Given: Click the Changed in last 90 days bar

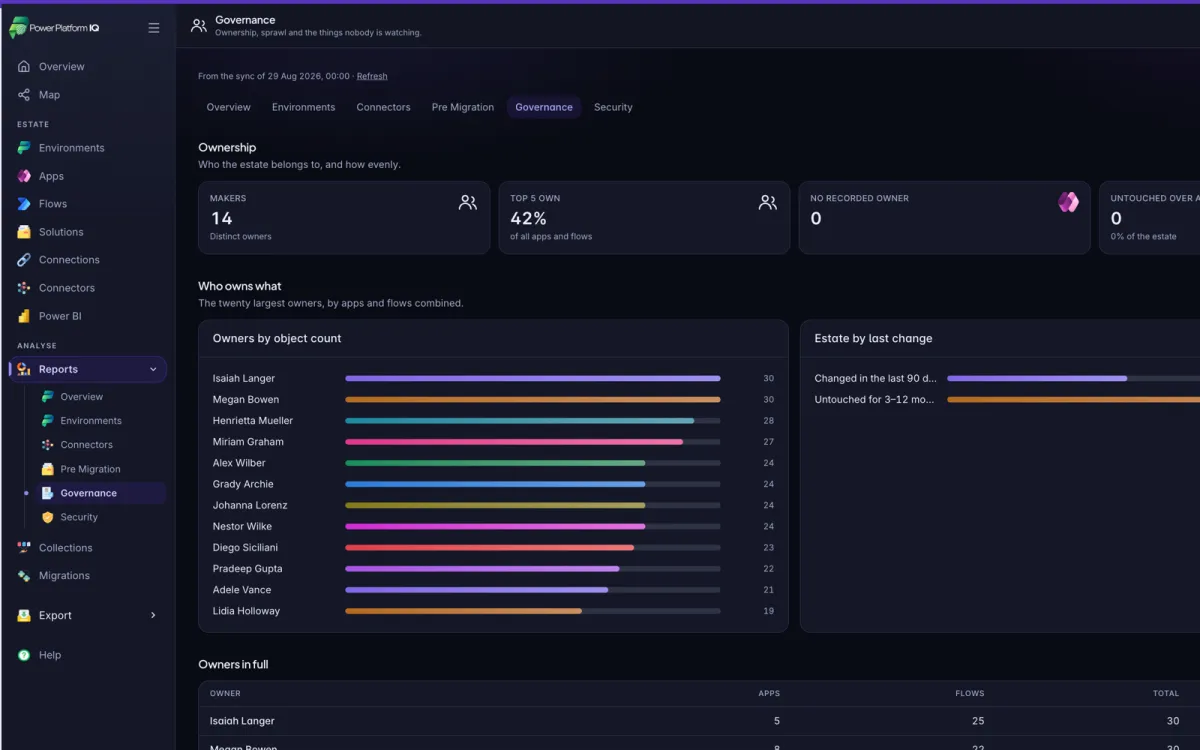Looking at the screenshot, I should click(x=1037, y=378).
